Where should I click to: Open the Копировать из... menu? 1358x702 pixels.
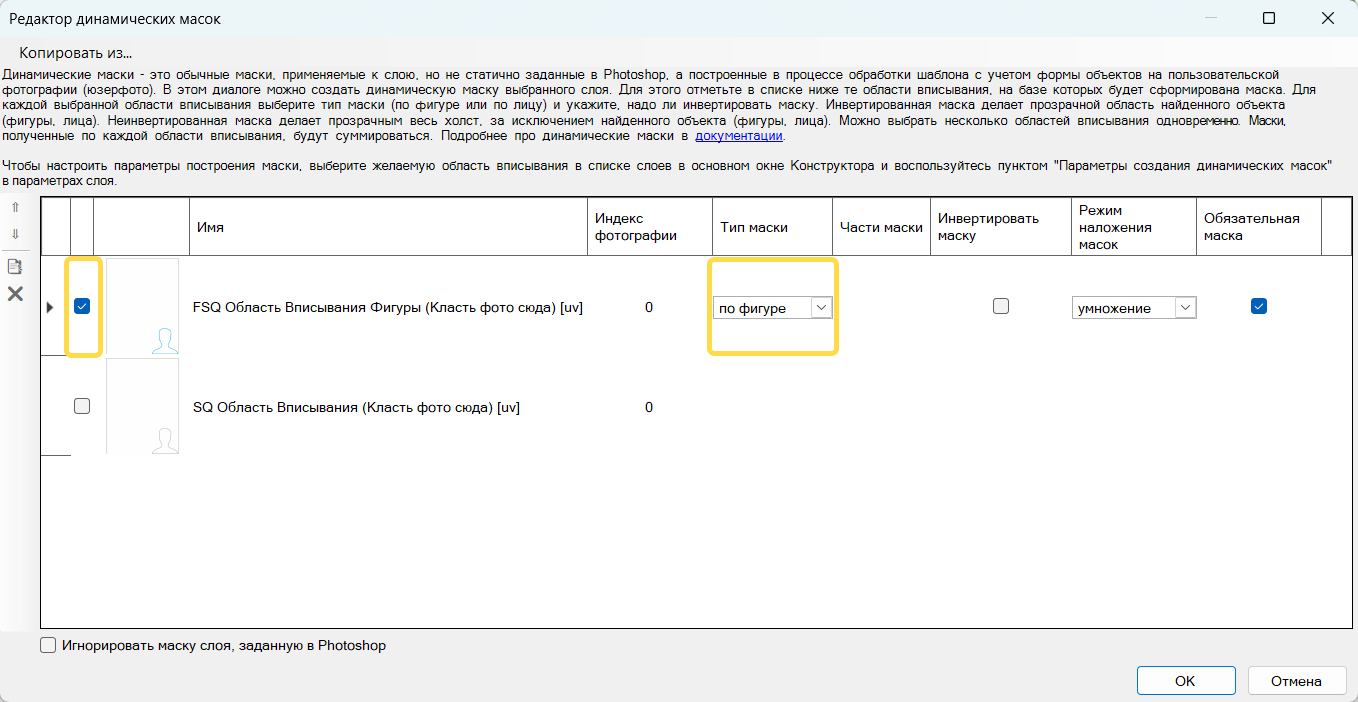(76, 53)
